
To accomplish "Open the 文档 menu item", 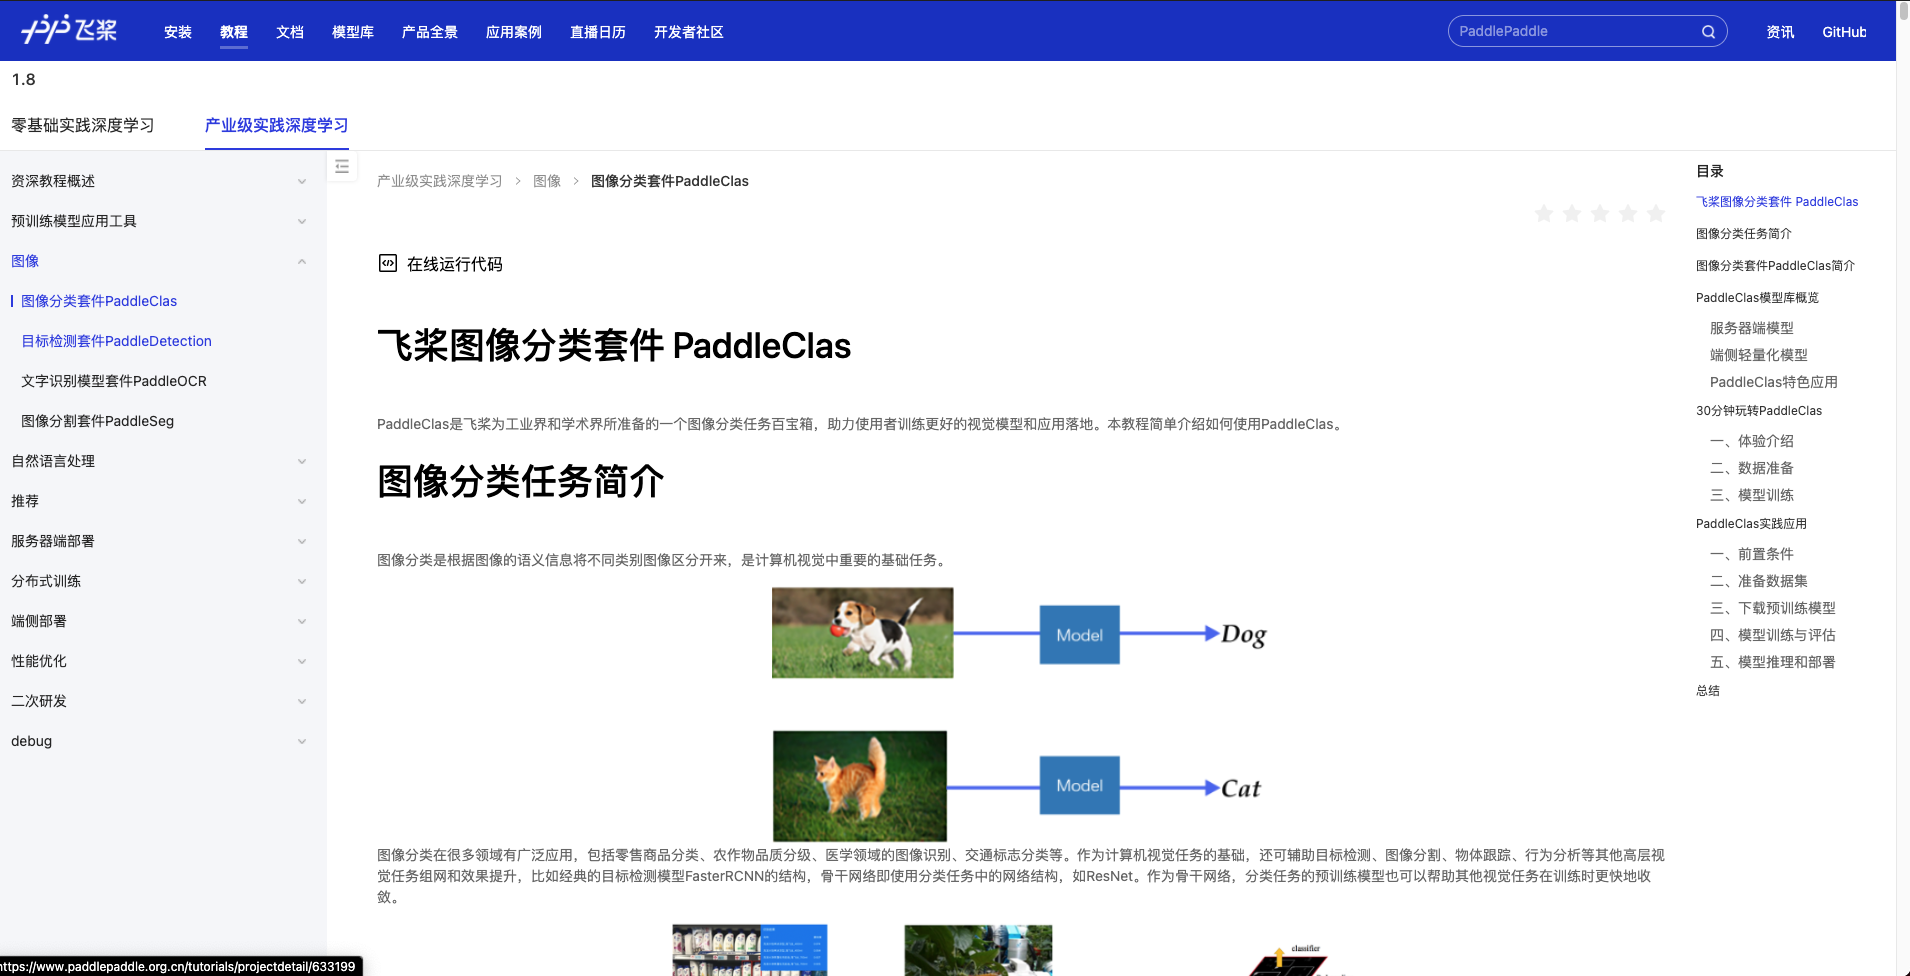I will coord(290,32).
